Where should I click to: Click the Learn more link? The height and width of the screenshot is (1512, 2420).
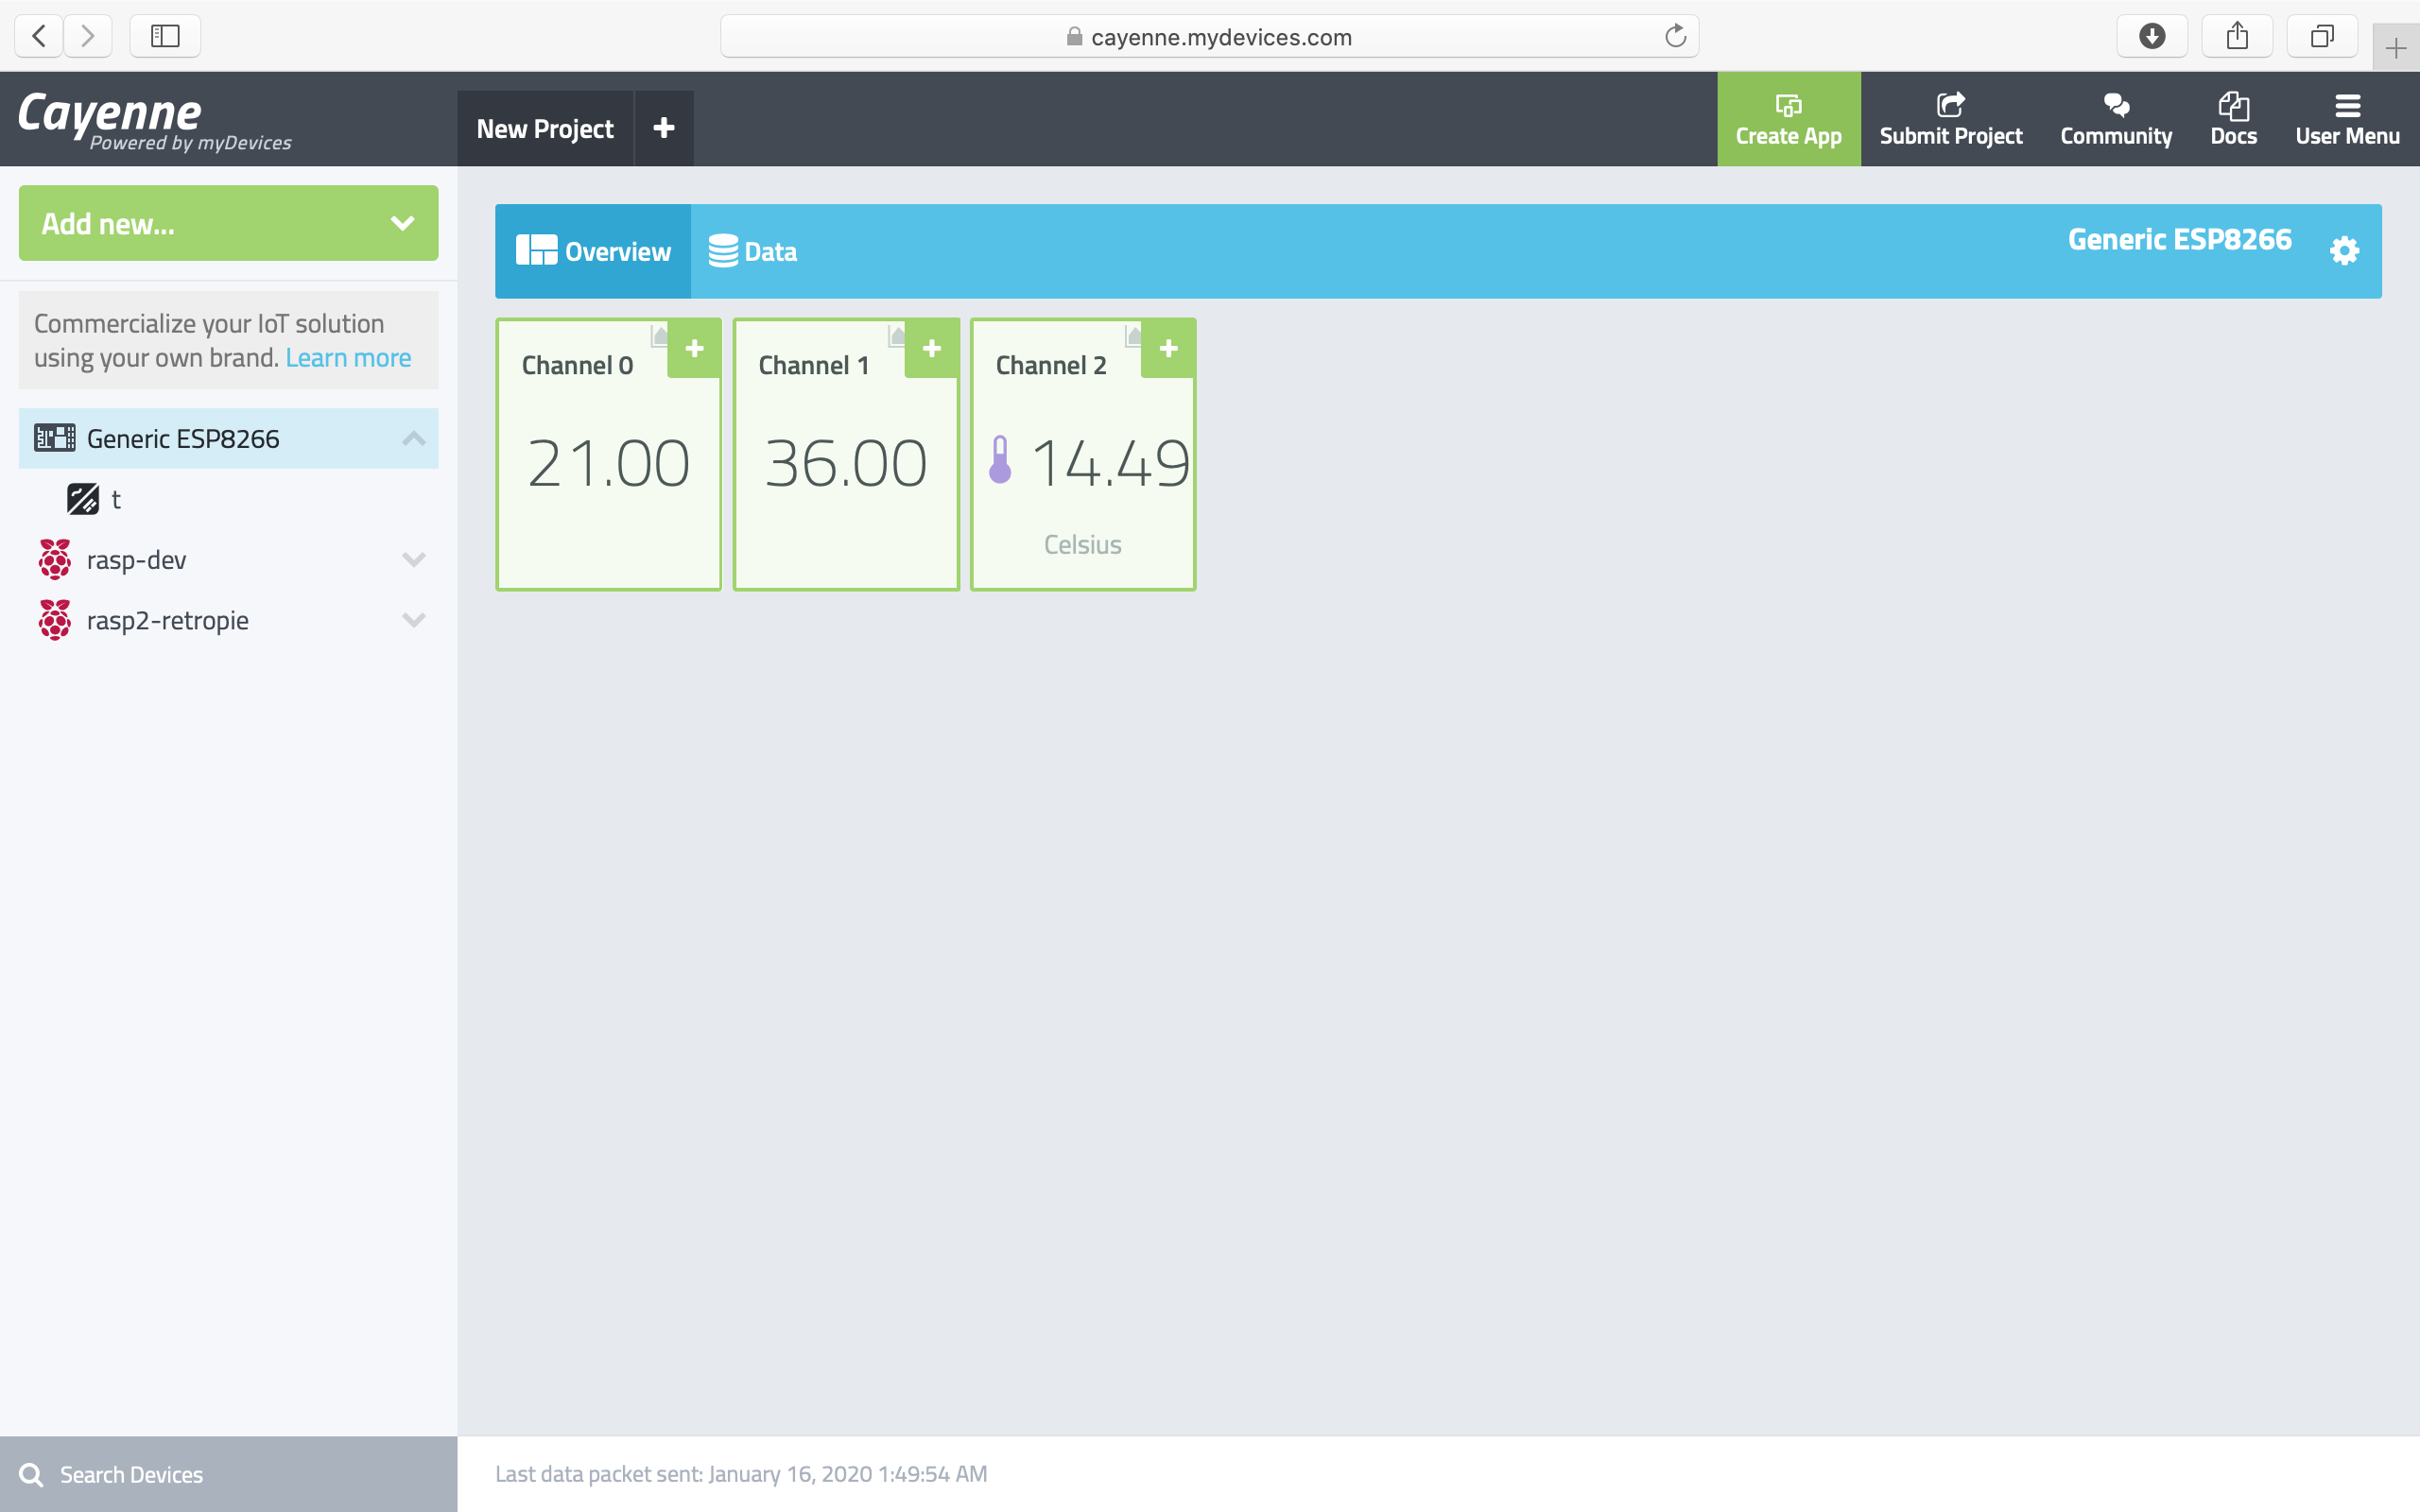(x=348, y=358)
